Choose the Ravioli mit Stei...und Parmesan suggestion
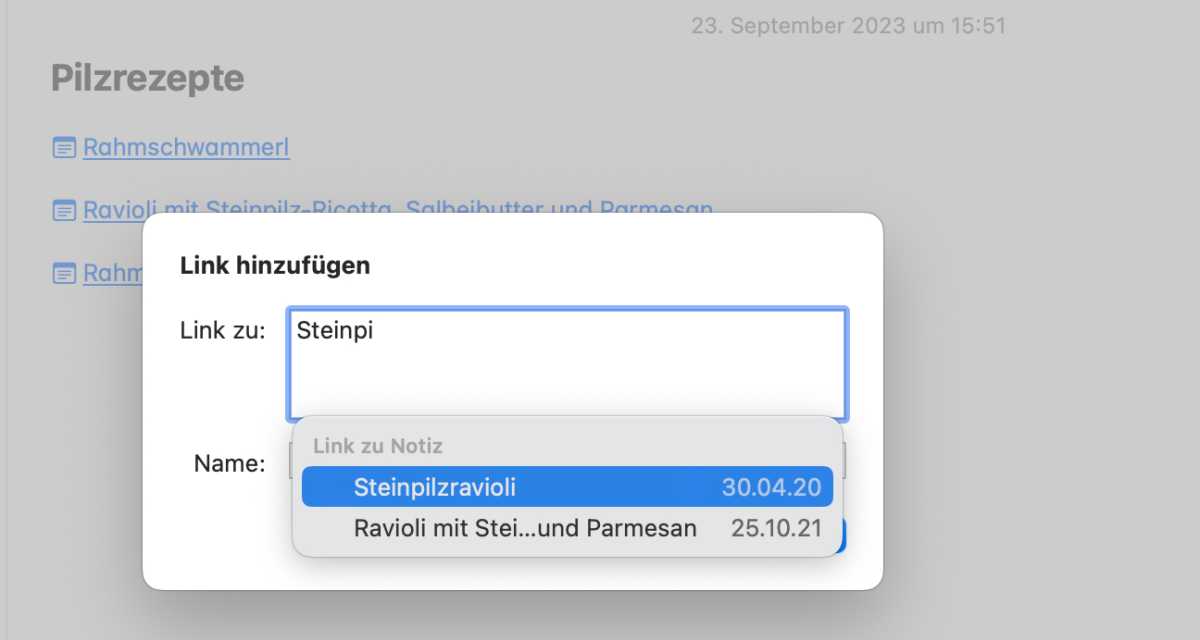 coord(525,528)
